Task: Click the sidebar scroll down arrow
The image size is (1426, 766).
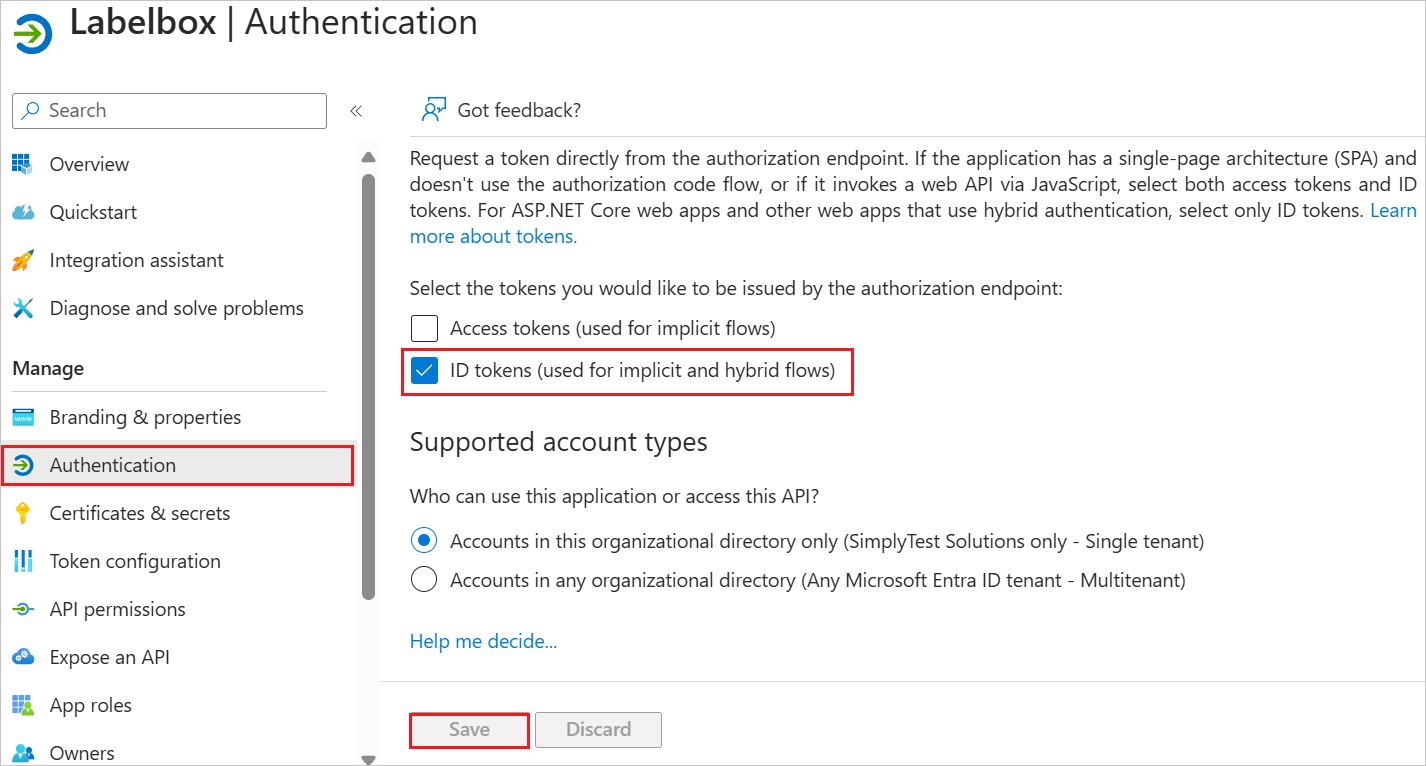Action: tap(368, 759)
